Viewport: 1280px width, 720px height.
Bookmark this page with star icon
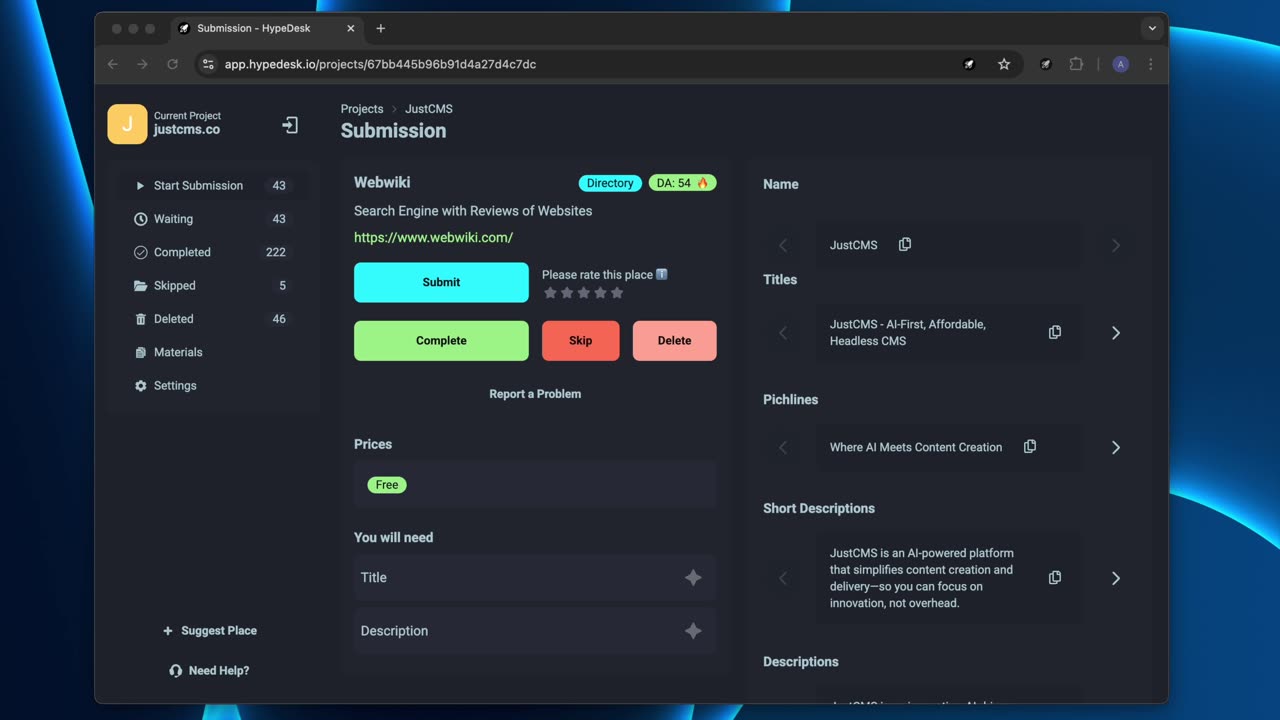[x=1004, y=64]
